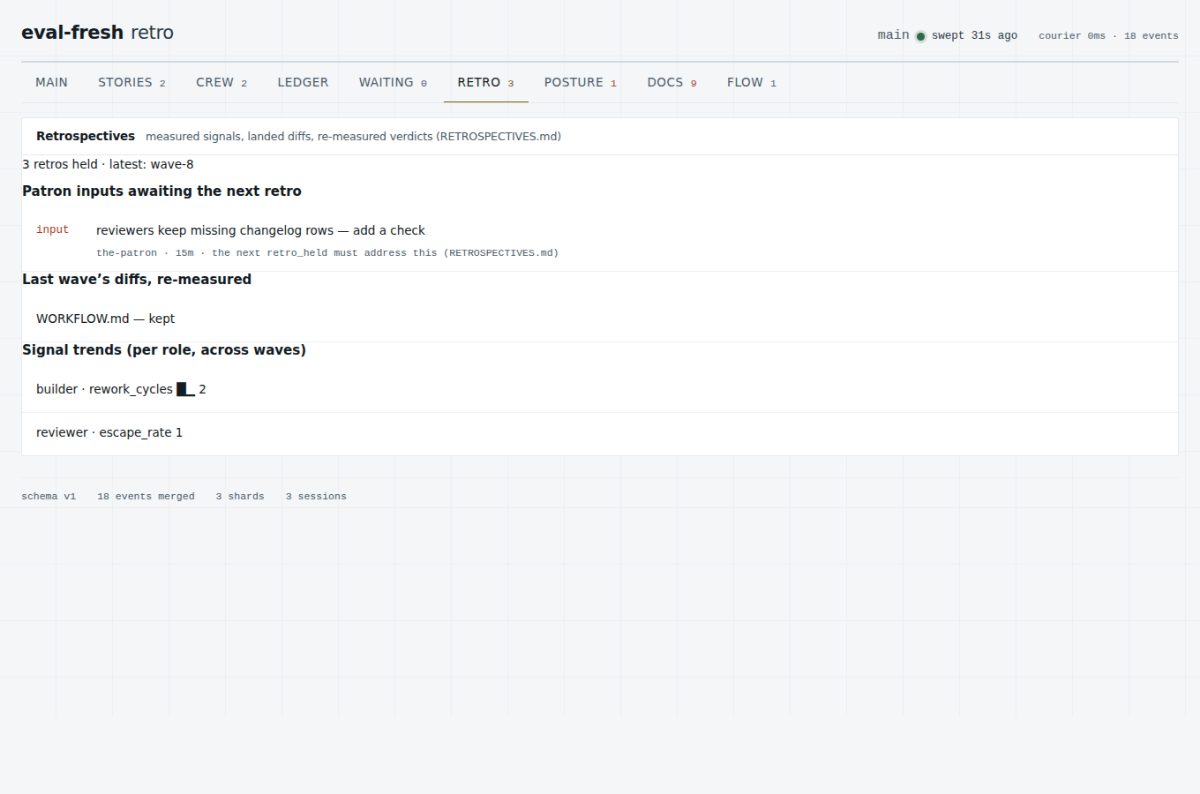Select the 'WORKFLOW.md — kept' row
1200x794 pixels.
pos(600,319)
